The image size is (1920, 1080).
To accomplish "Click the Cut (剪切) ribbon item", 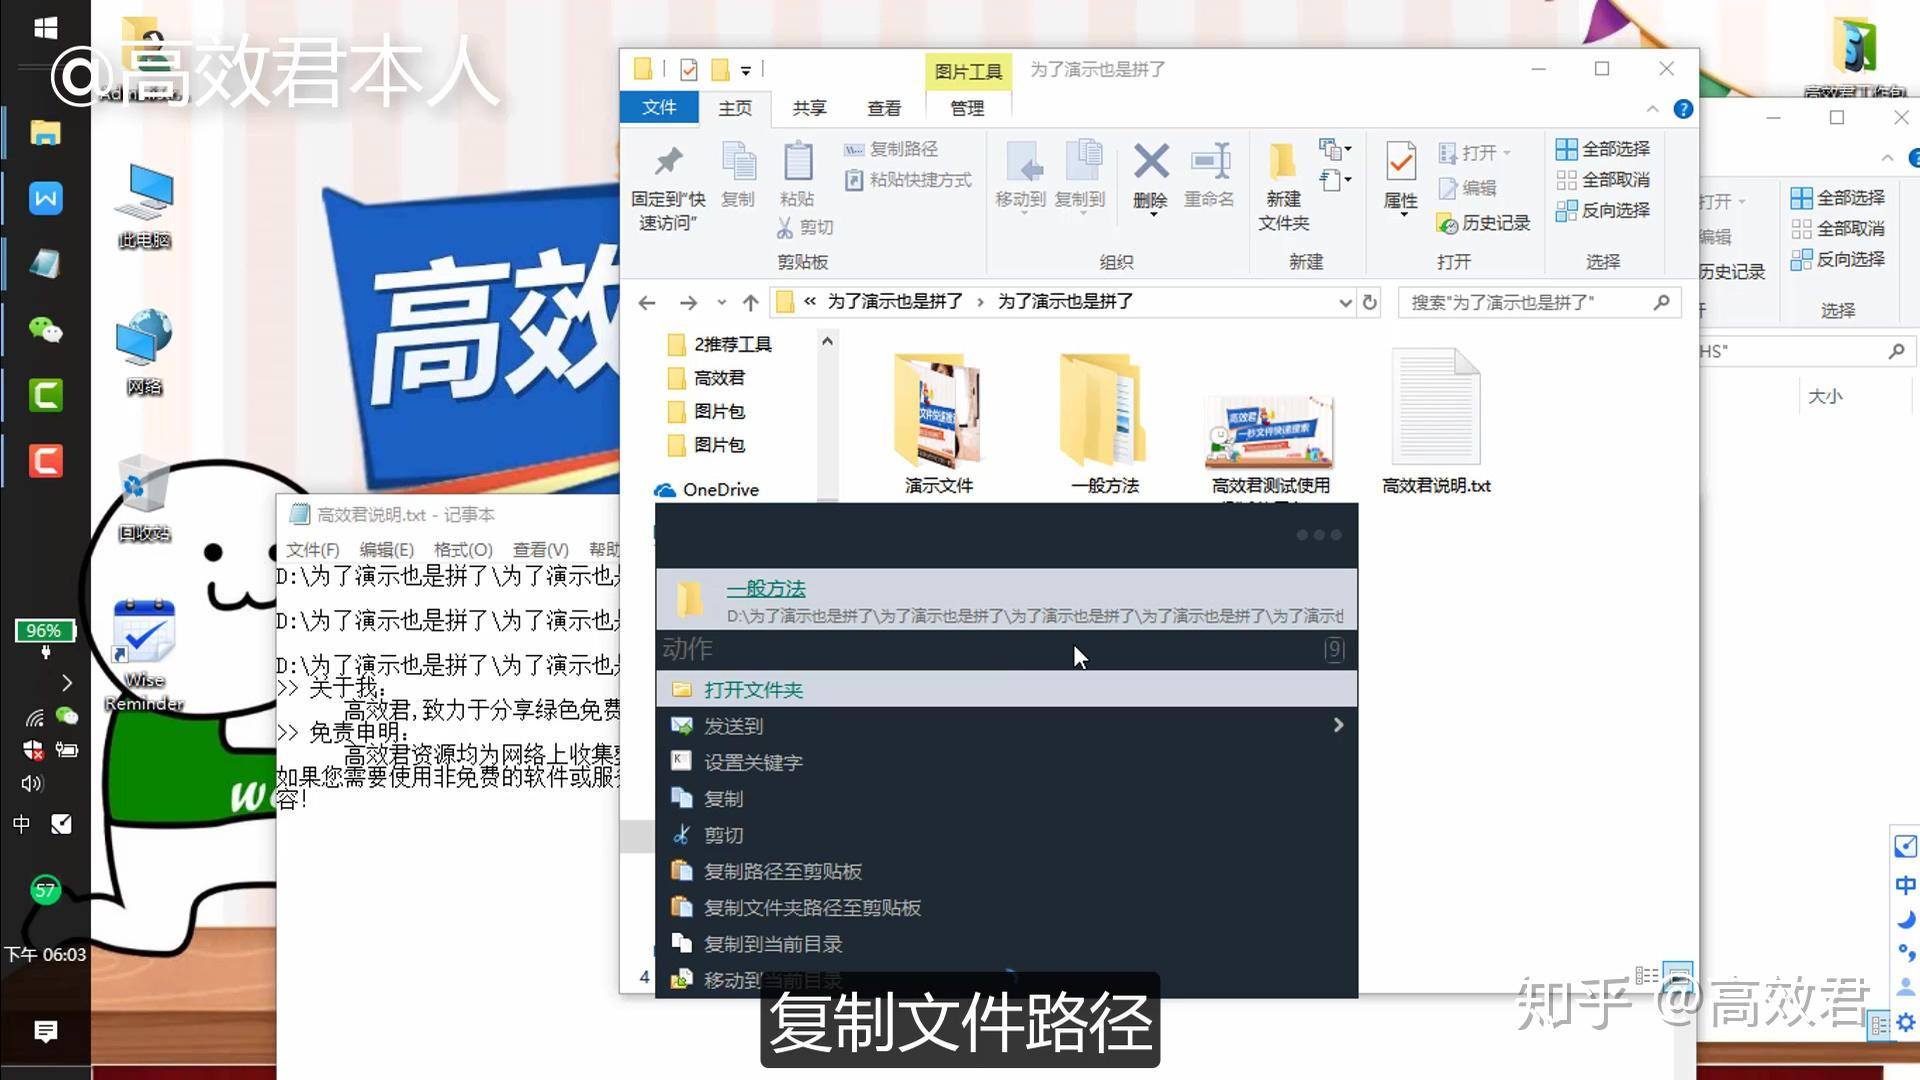I will coord(806,227).
